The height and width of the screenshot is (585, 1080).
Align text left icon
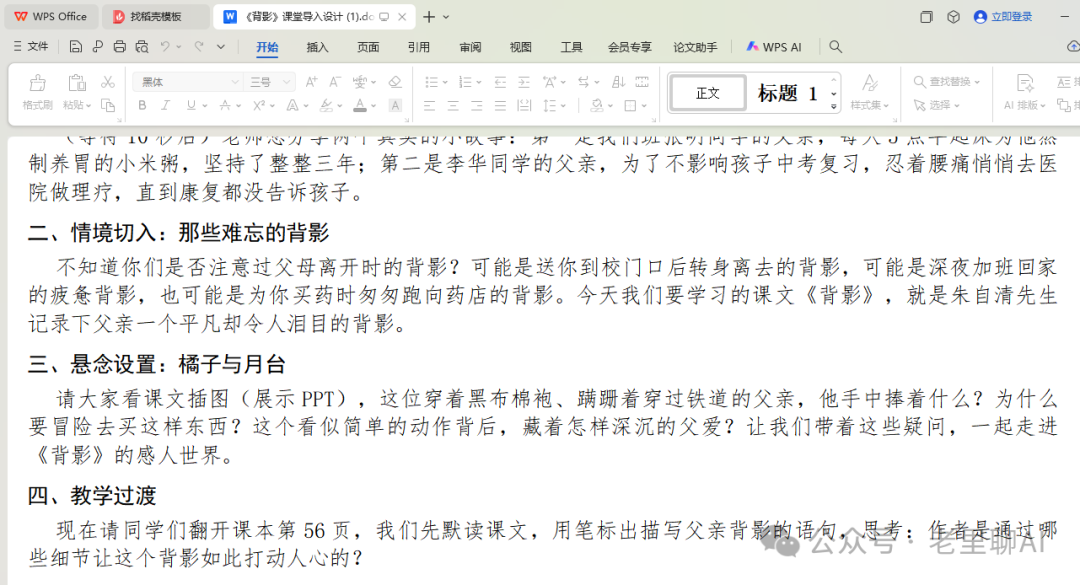(x=429, y=105)
